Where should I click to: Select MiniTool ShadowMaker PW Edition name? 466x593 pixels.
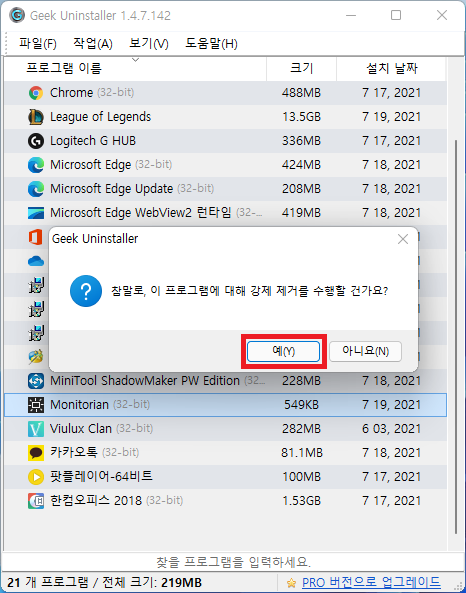(145, 381)
